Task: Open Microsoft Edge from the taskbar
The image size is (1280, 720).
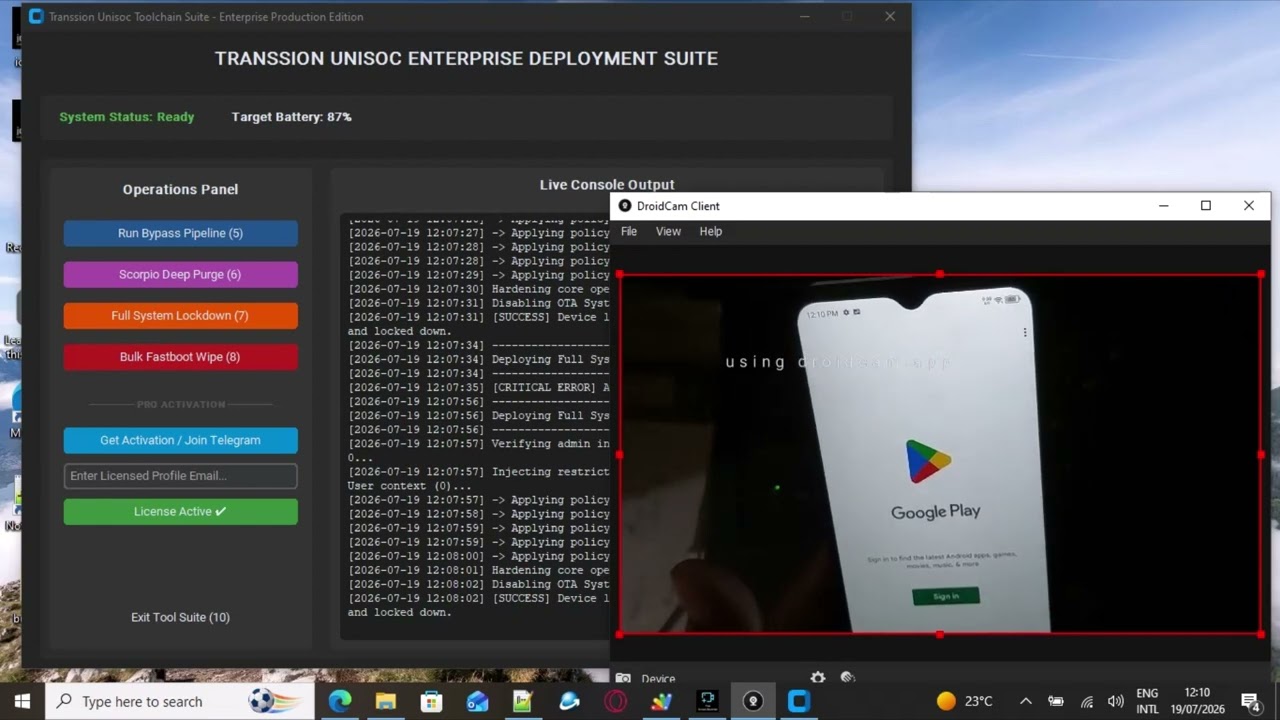Action: [x=340, y=701]
